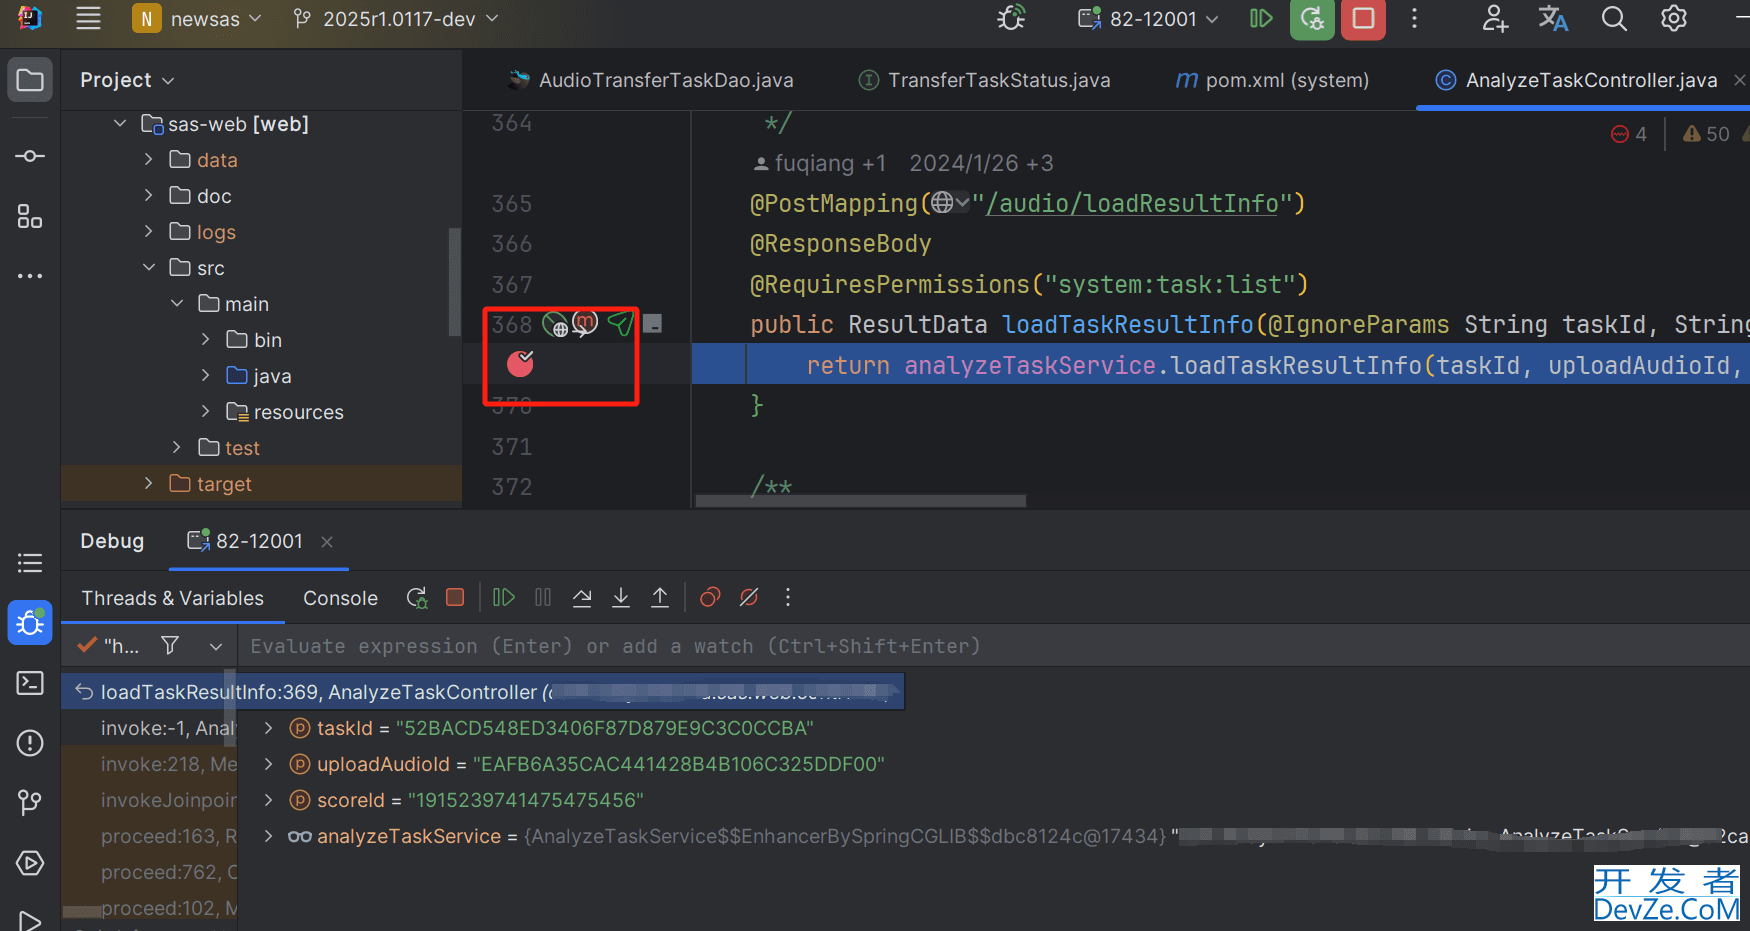
Task: Click Step Over in the debug toolbar
Action: 582,598
